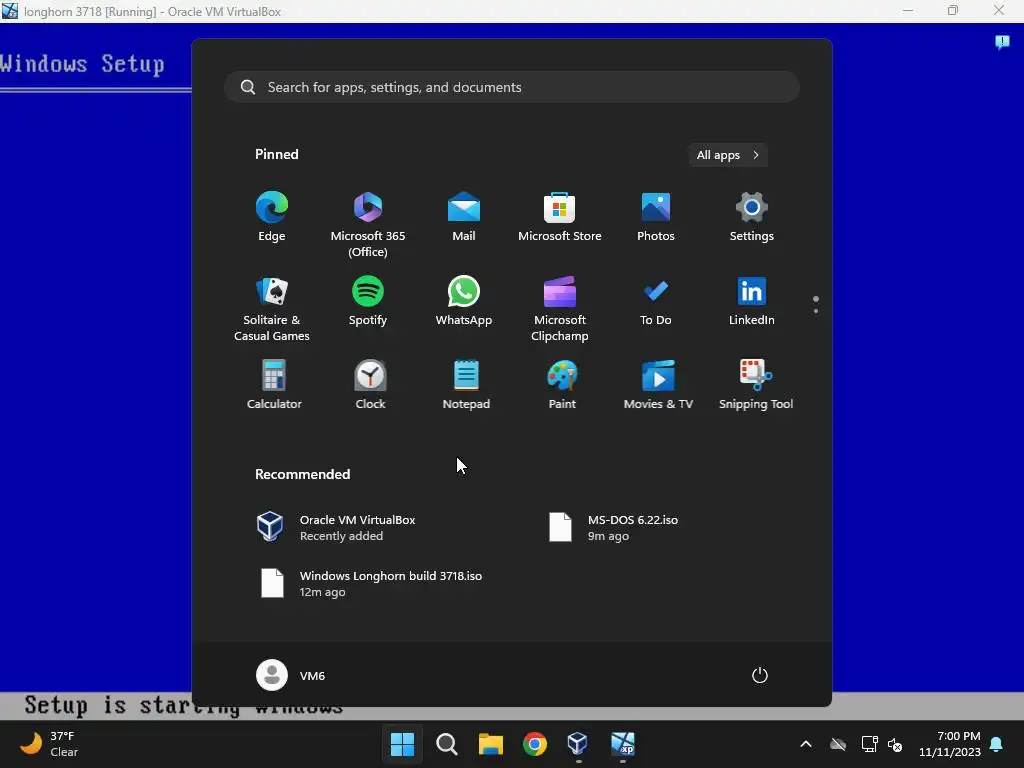This screenshot has height=768, width=1024.
Task: Open Paint
Action: (562, 385)
